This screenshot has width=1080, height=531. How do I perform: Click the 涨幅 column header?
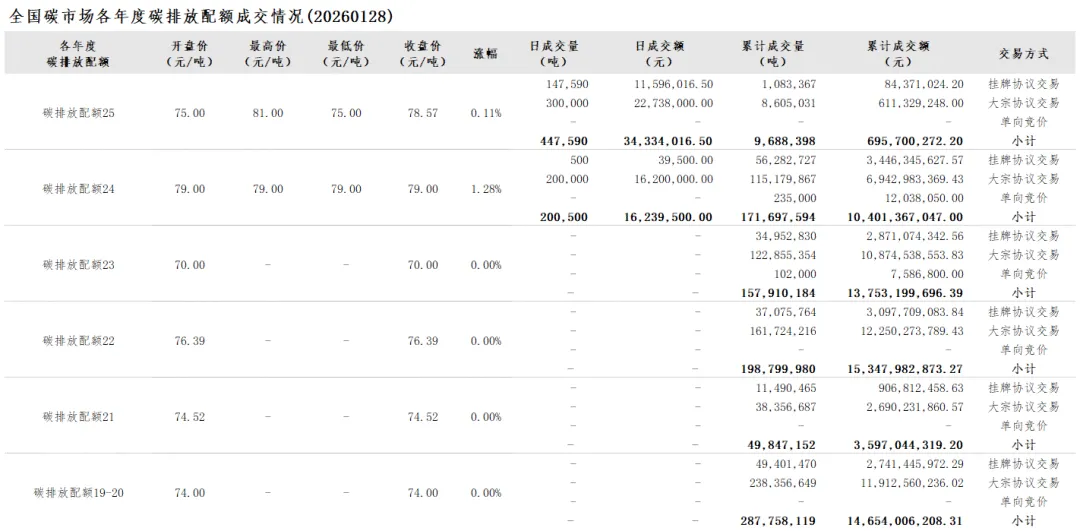pyautogui.click(x=485, y=54)
